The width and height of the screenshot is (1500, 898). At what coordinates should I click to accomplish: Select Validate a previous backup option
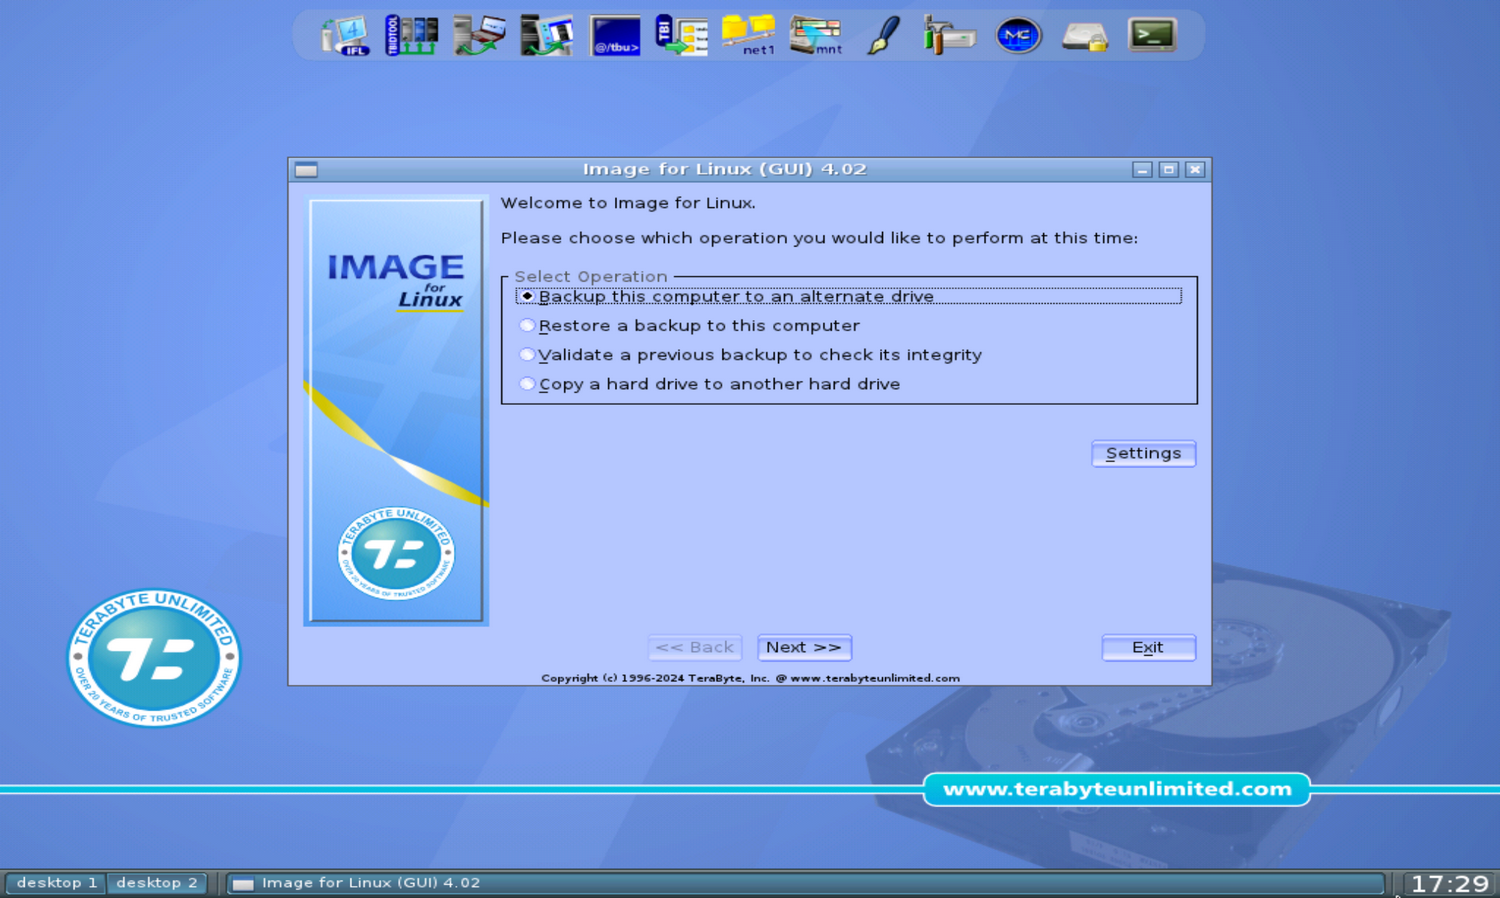(751, 355)
